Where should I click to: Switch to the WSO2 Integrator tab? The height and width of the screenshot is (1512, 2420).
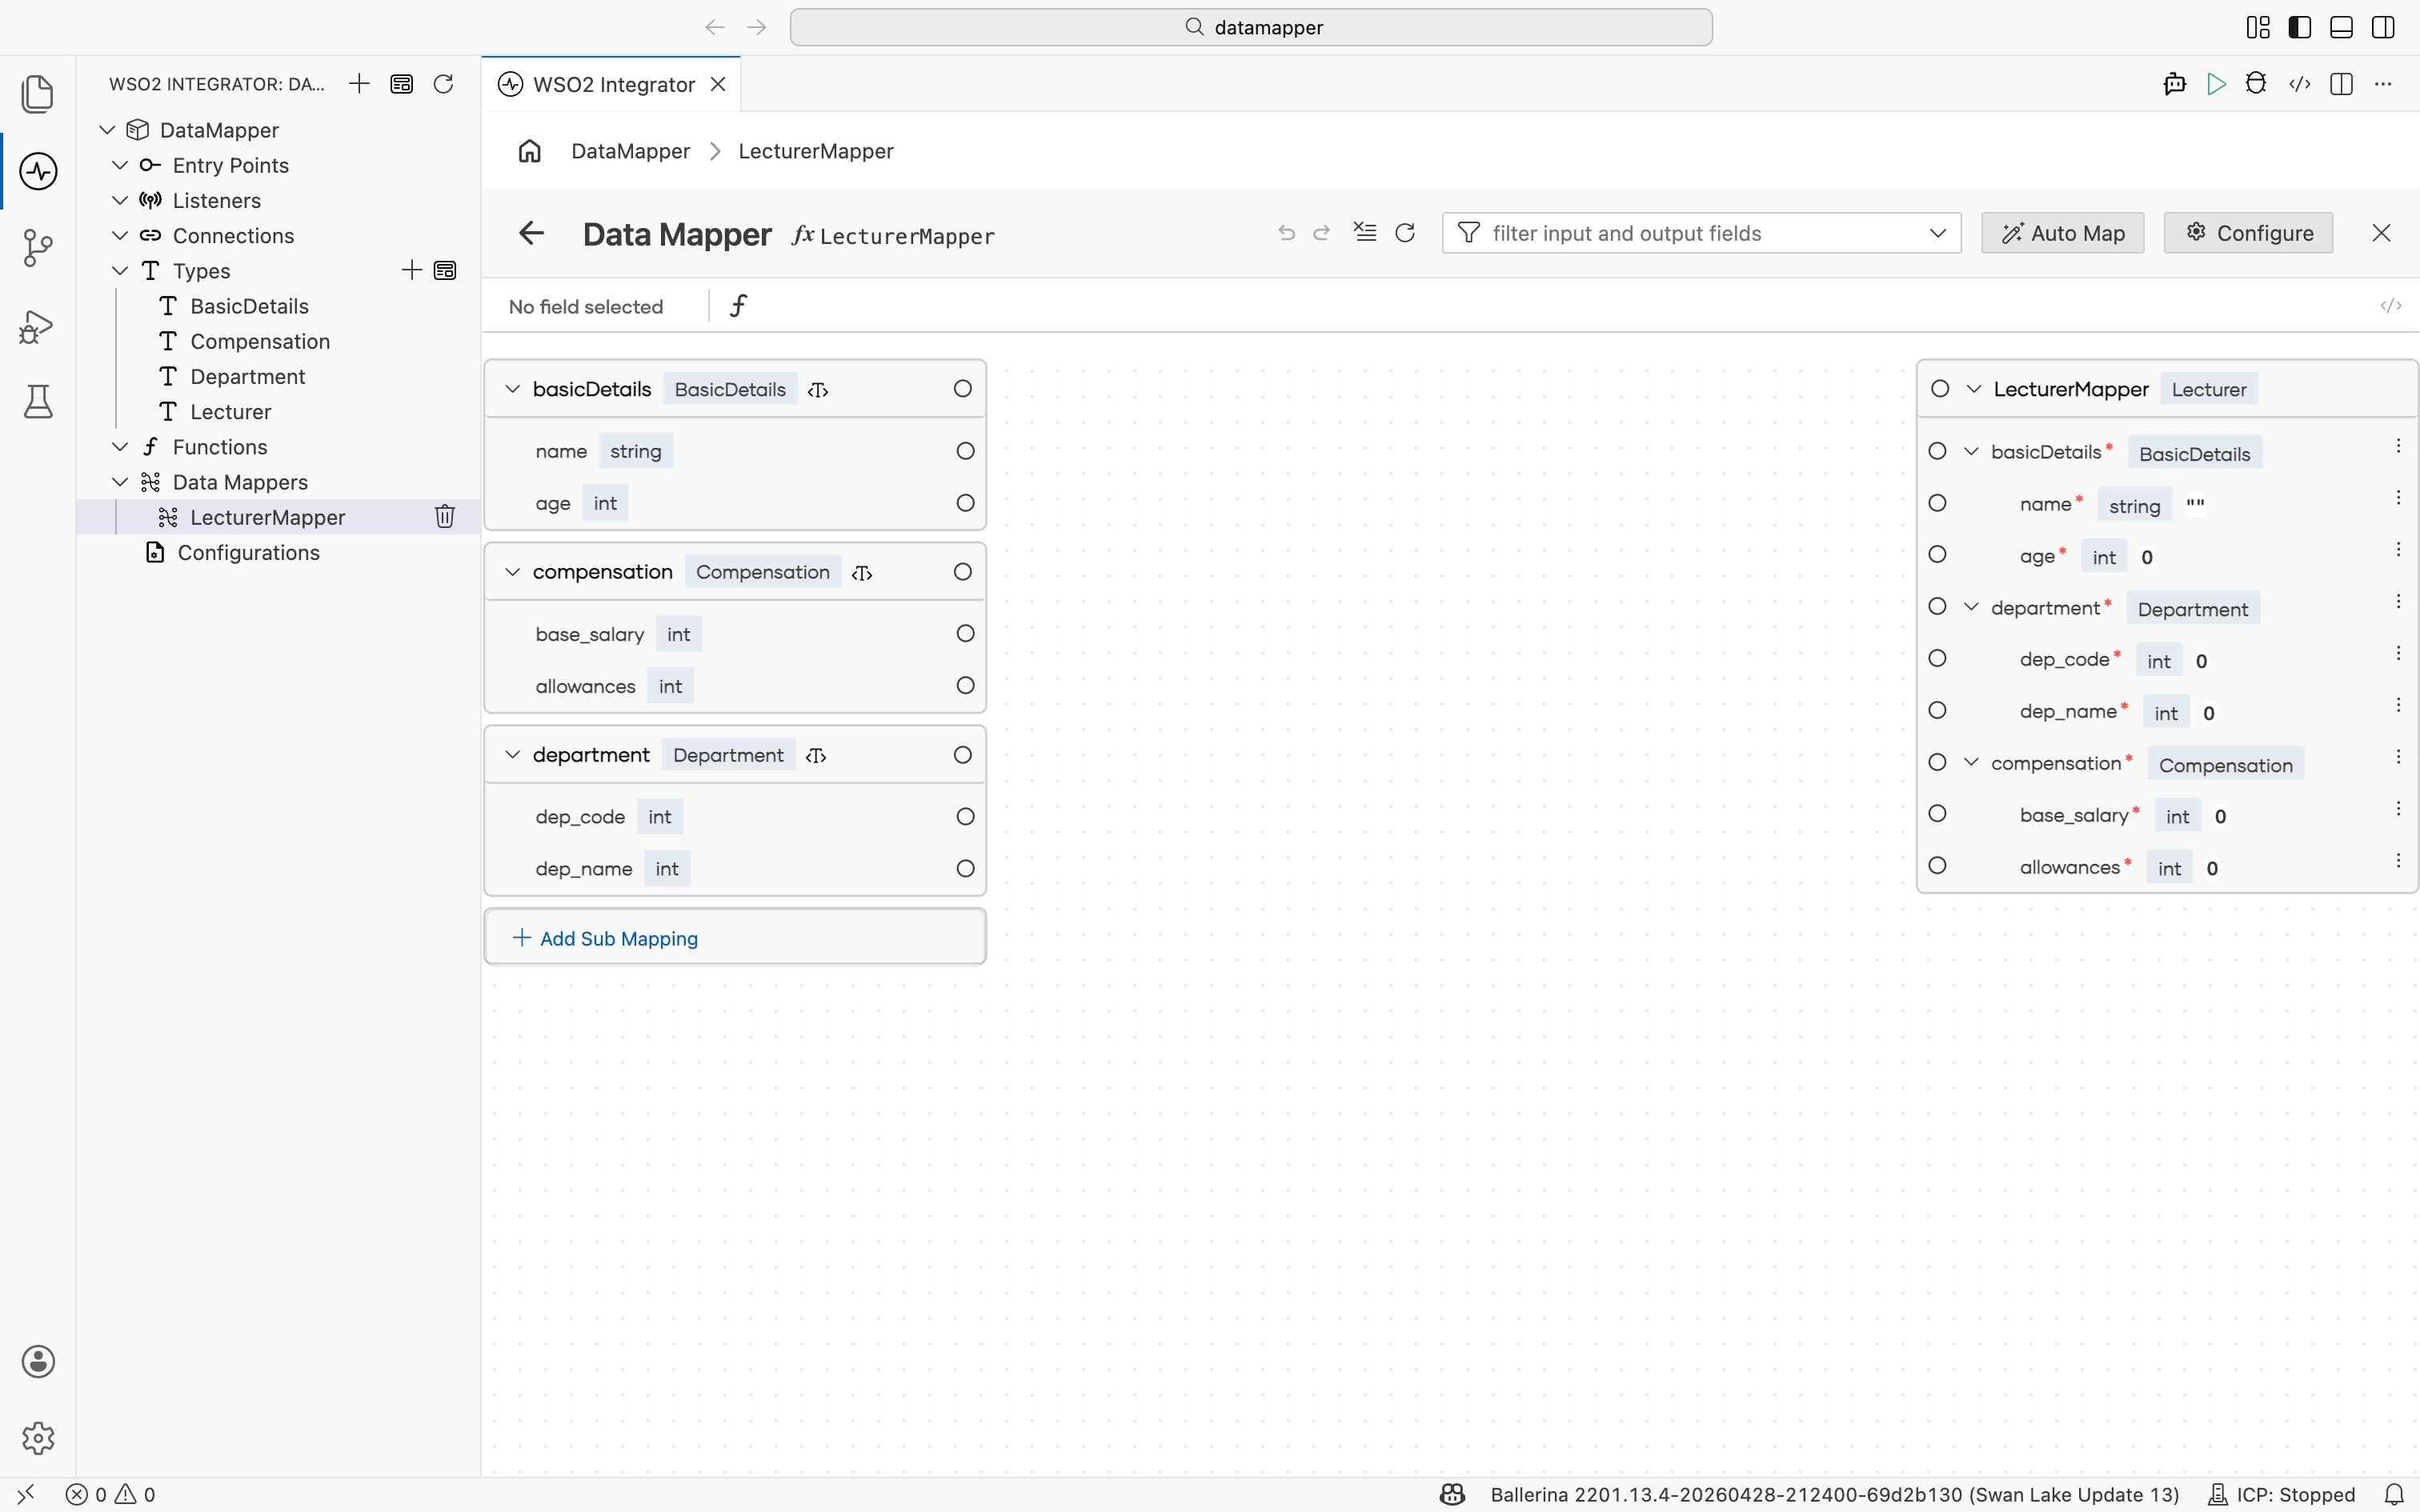tap(612, 84)
